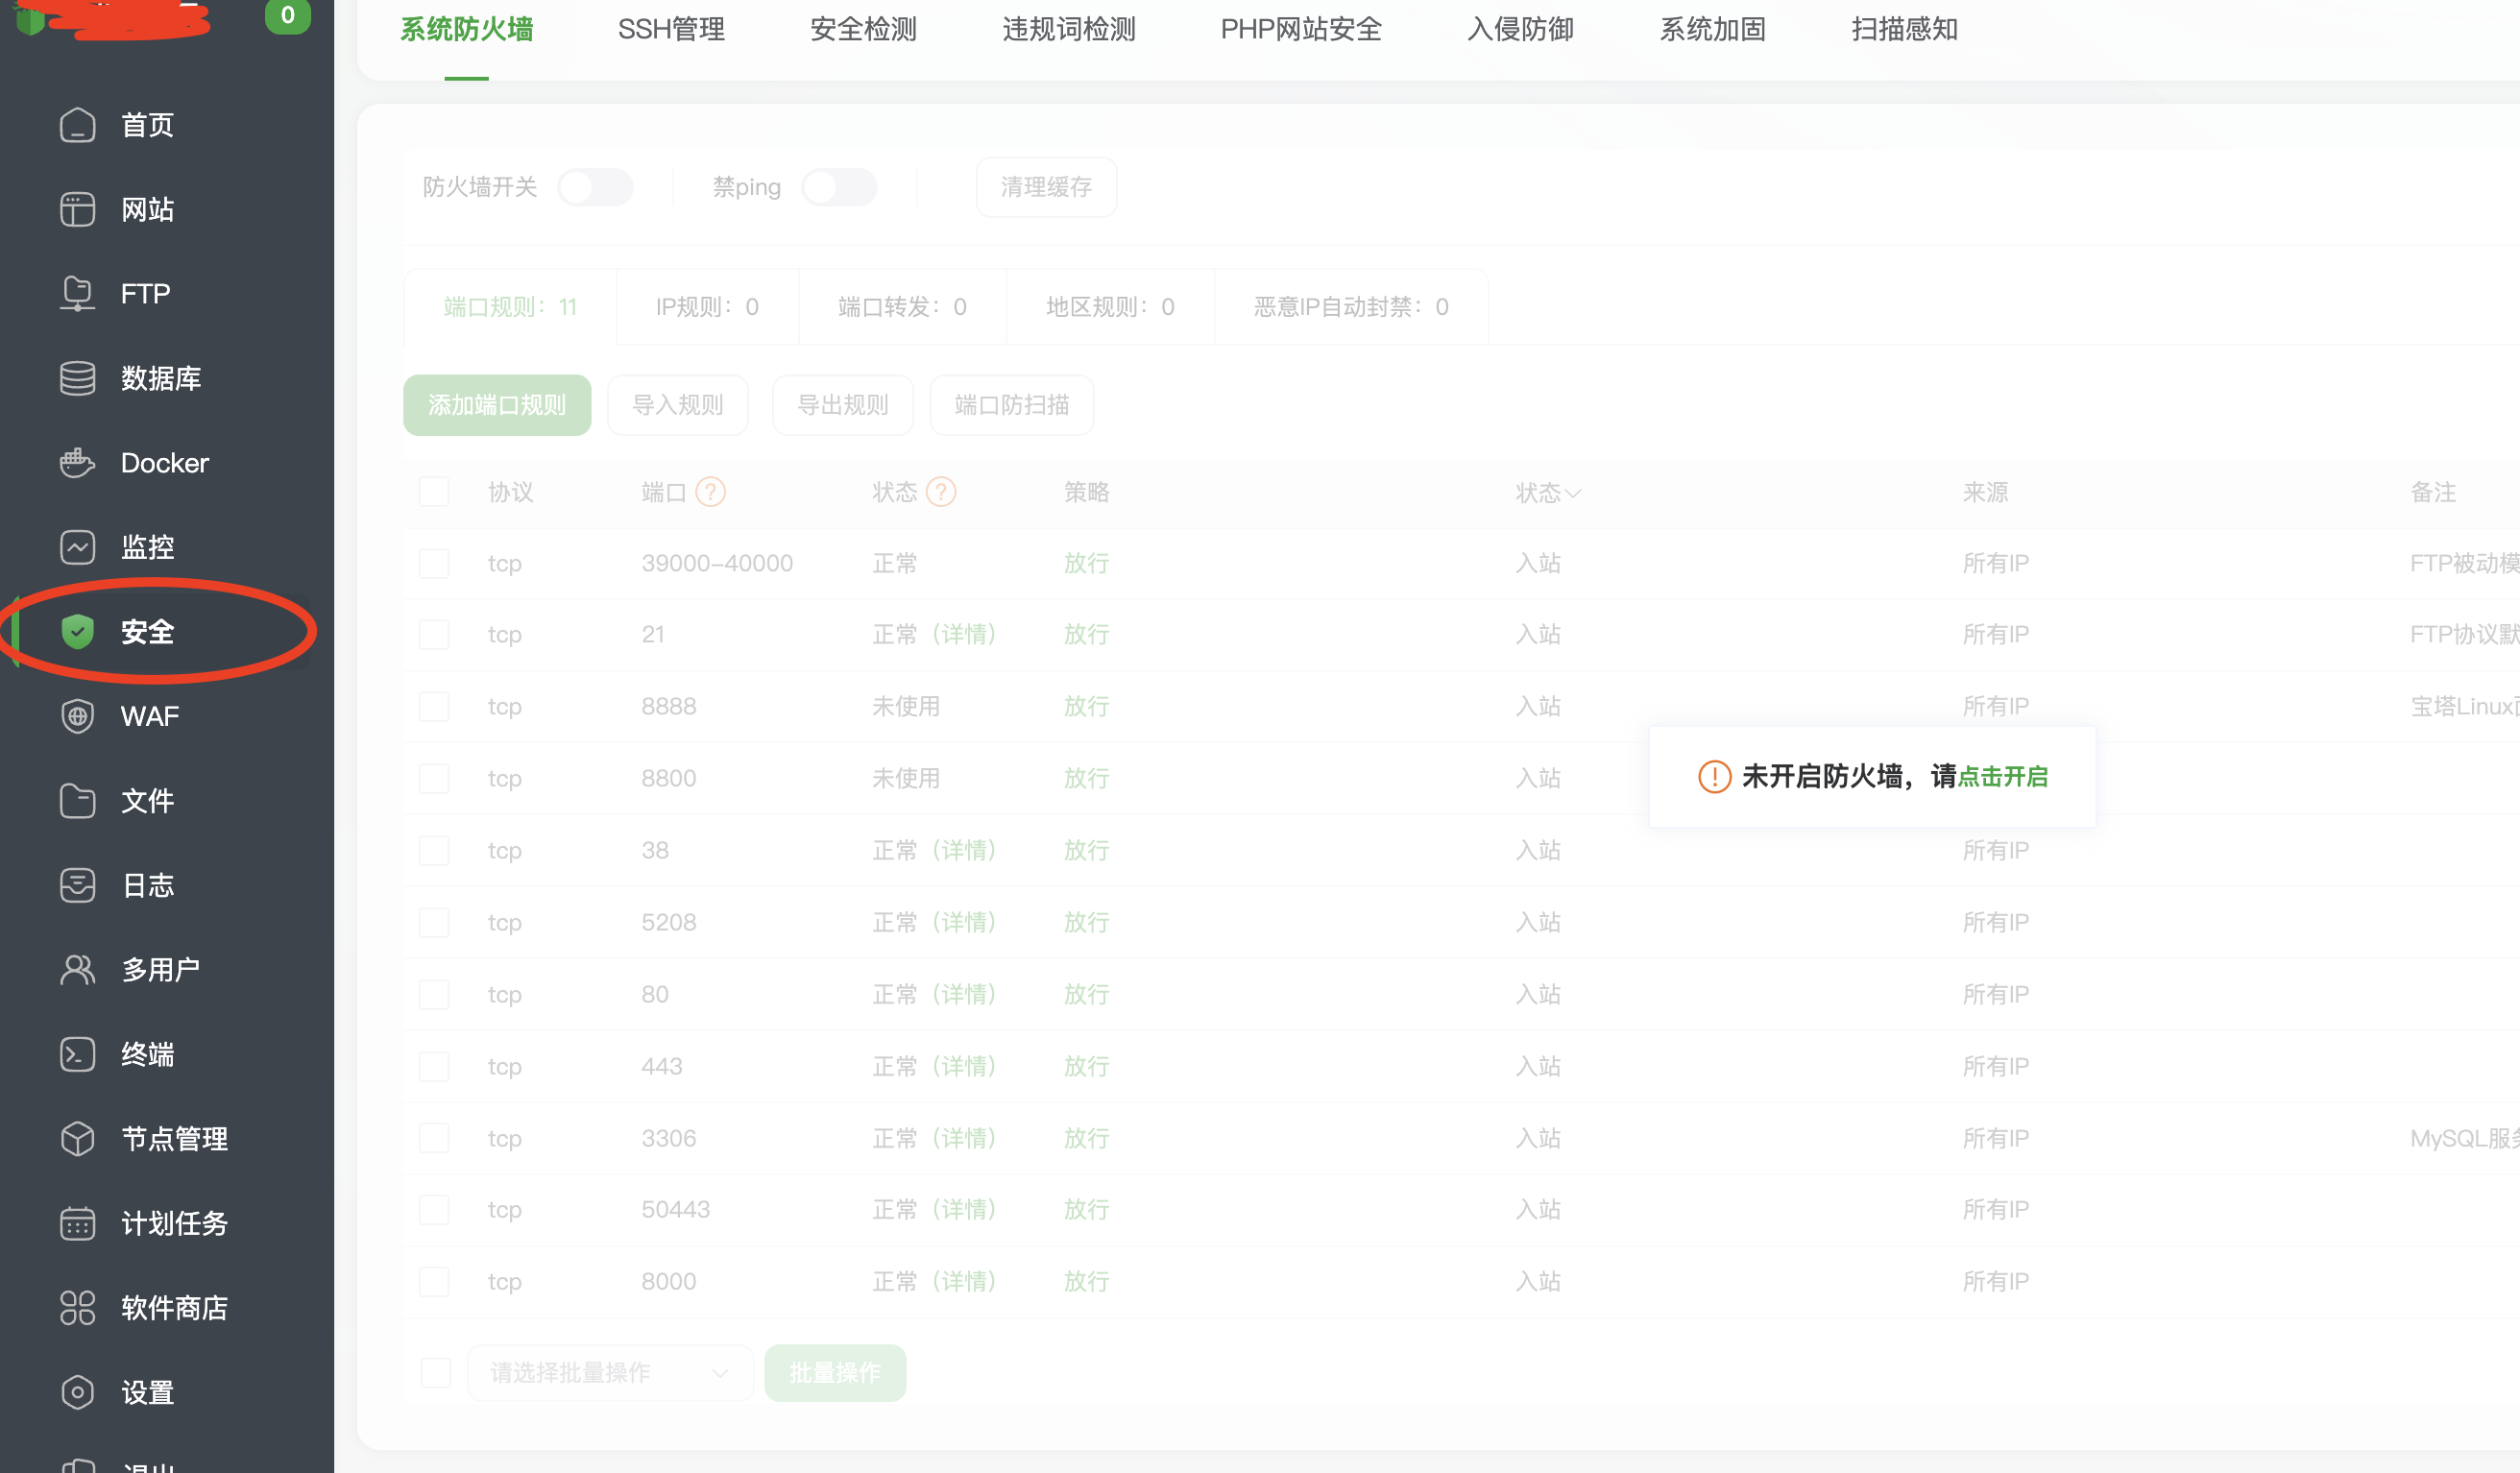Viewport: 2520px width, 1473px height.
Task: Click the port column help icon
Action: pyautogui.click(x=710, y=492)
